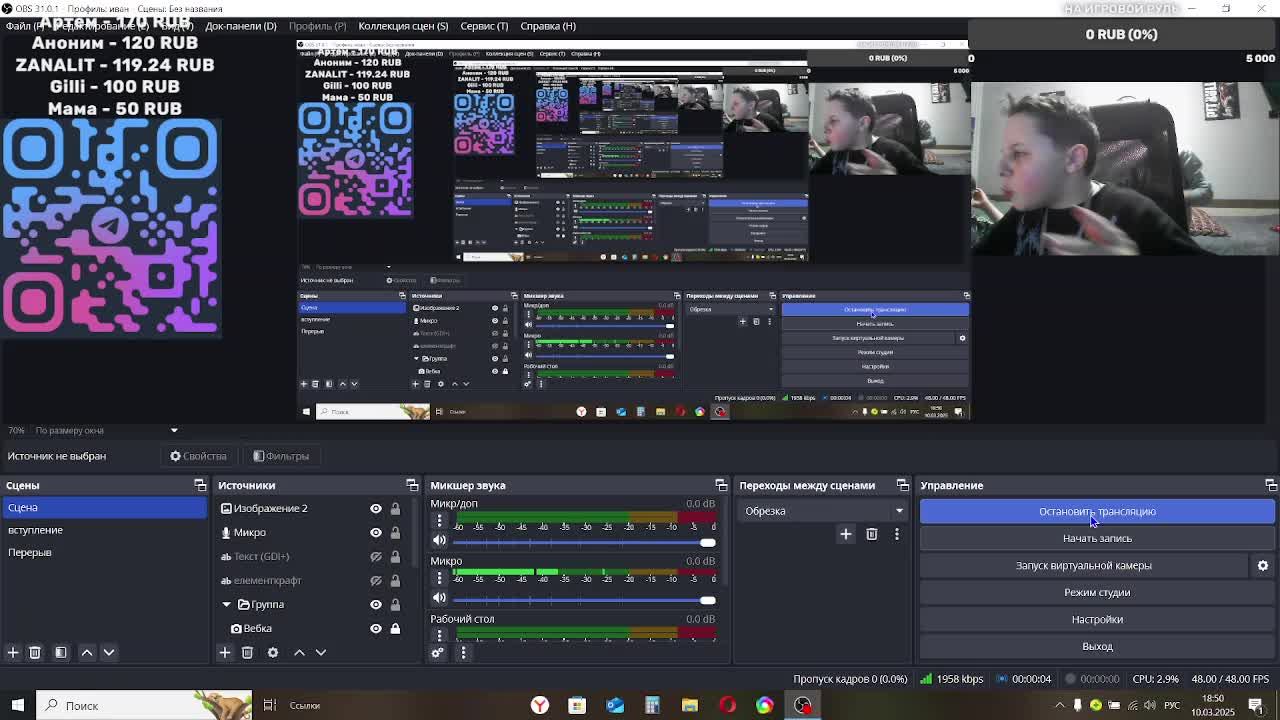This screenshot has width=1280, height=720.
Task: Open File Explorer from the taskbar
Action: point(690,705)
